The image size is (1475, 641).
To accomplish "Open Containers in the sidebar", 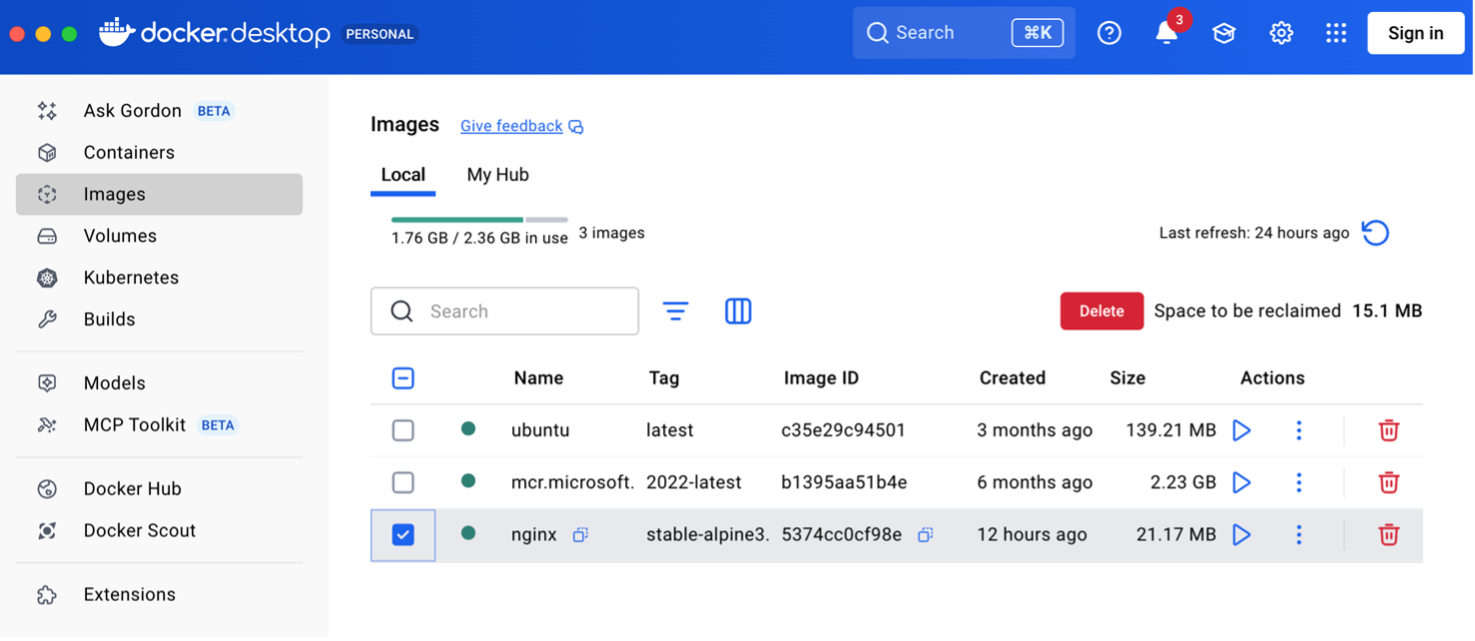I will coord(129,153).
